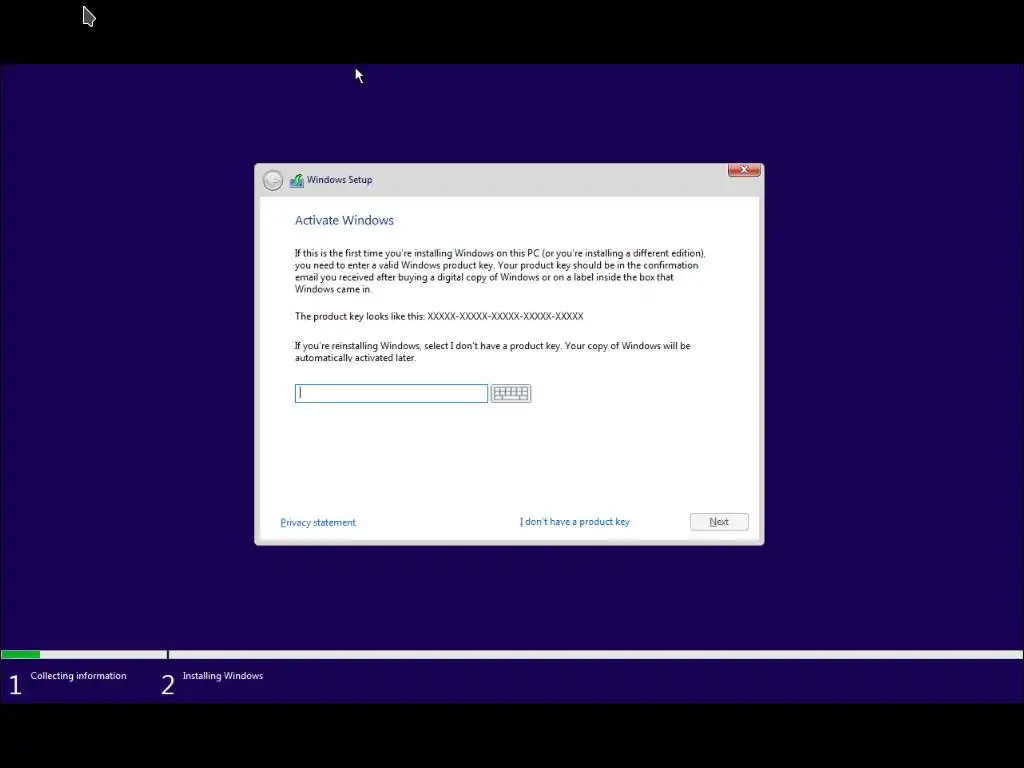Click the "Installing Windows" step label
This screenshot has height=768, width=1024.
coord(223,676)
